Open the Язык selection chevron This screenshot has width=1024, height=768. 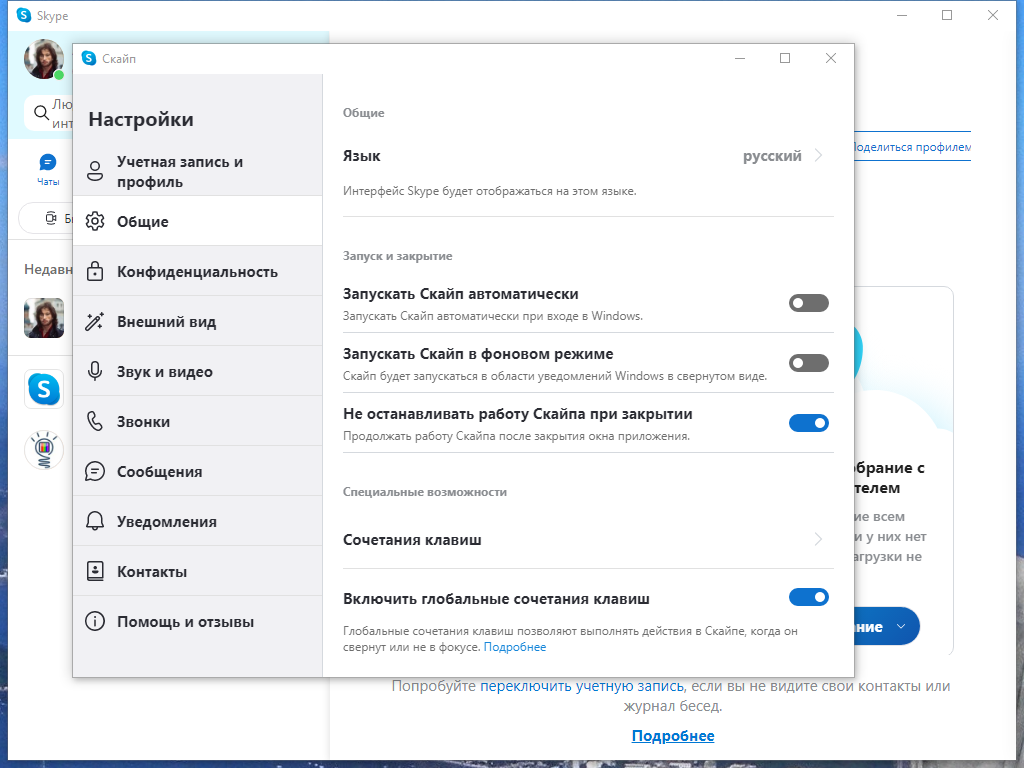818,156
